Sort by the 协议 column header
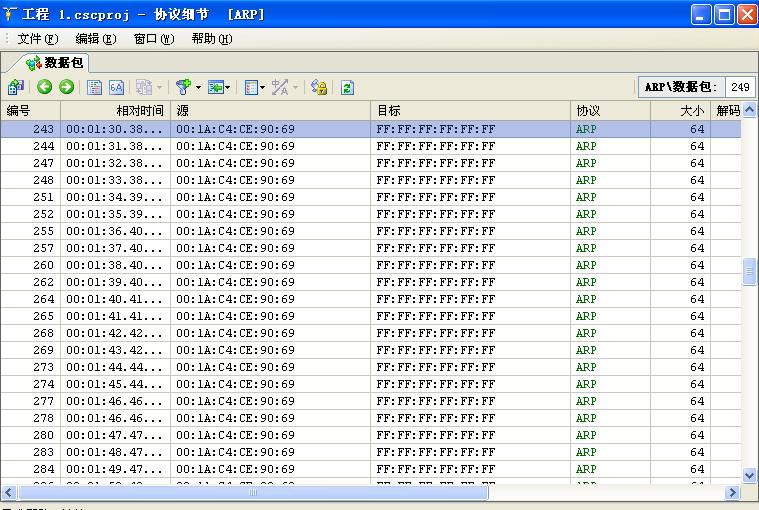This screenshot has height=510, width=759. point(588,111)
